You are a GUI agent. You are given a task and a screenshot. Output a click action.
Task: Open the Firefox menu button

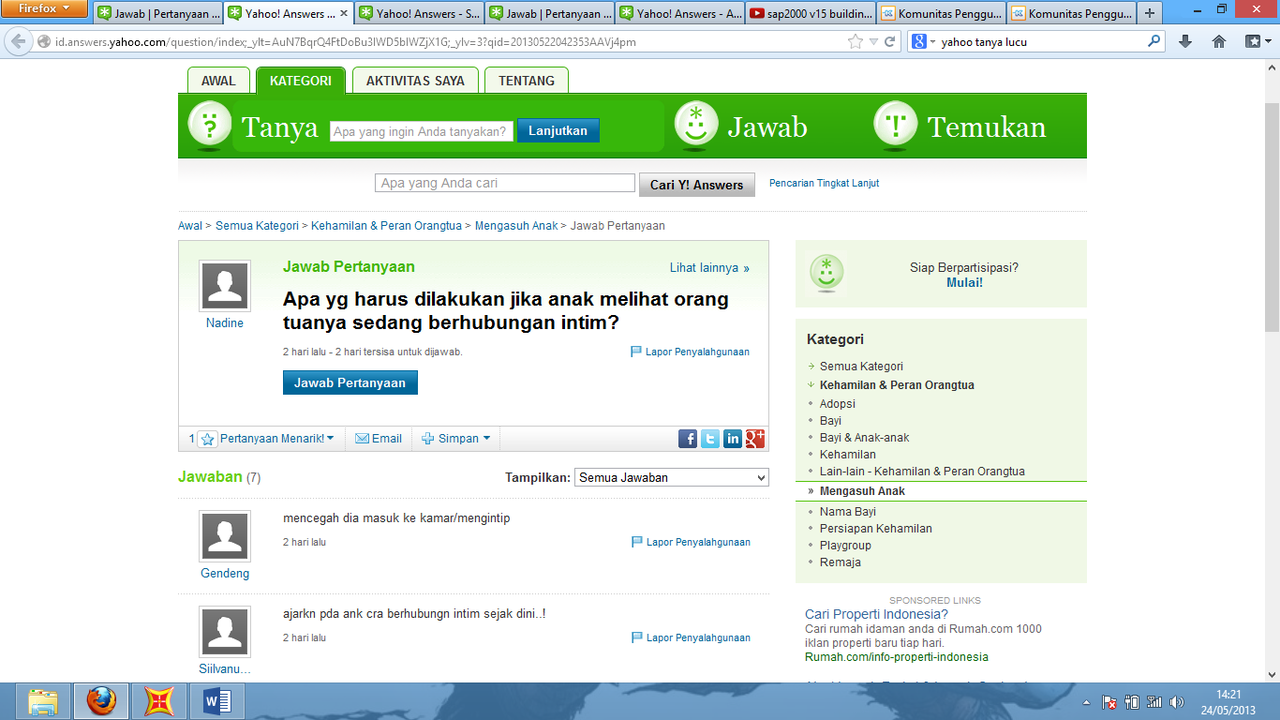[46, 8]
